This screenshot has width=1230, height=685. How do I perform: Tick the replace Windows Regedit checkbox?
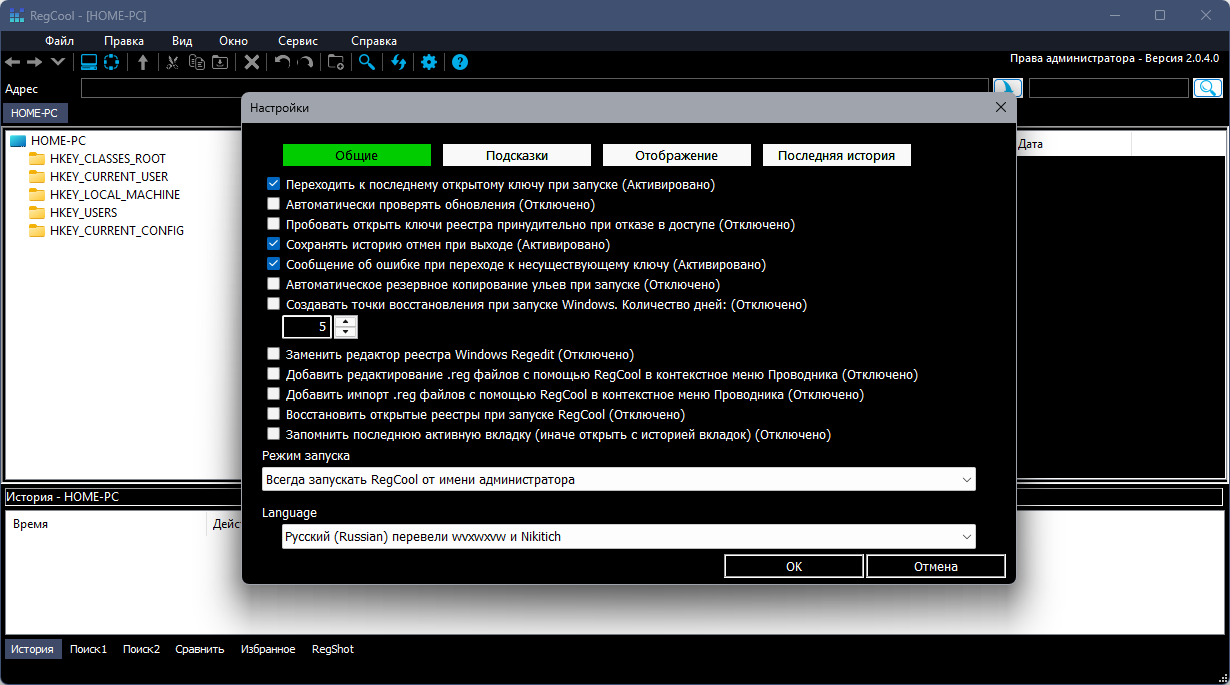point(274,354)
